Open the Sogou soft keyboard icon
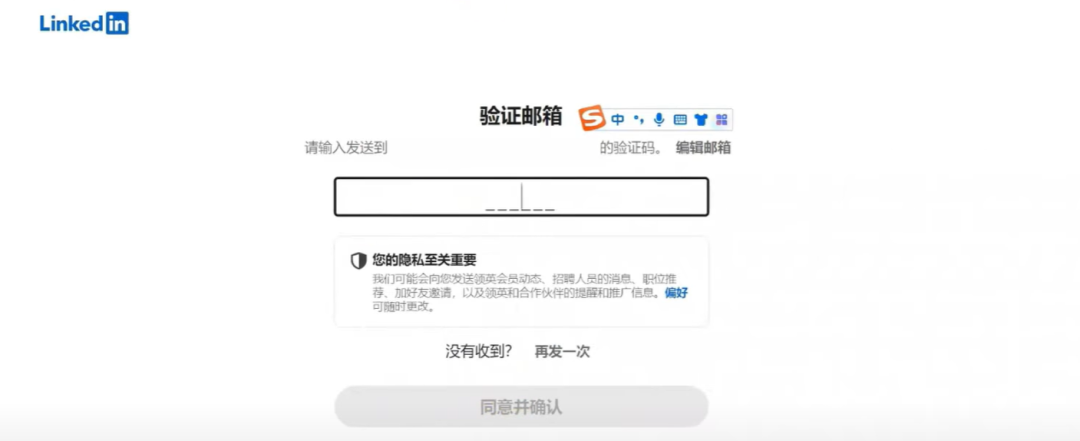The height and width of the screenshot is (441, 1080). 680,120
